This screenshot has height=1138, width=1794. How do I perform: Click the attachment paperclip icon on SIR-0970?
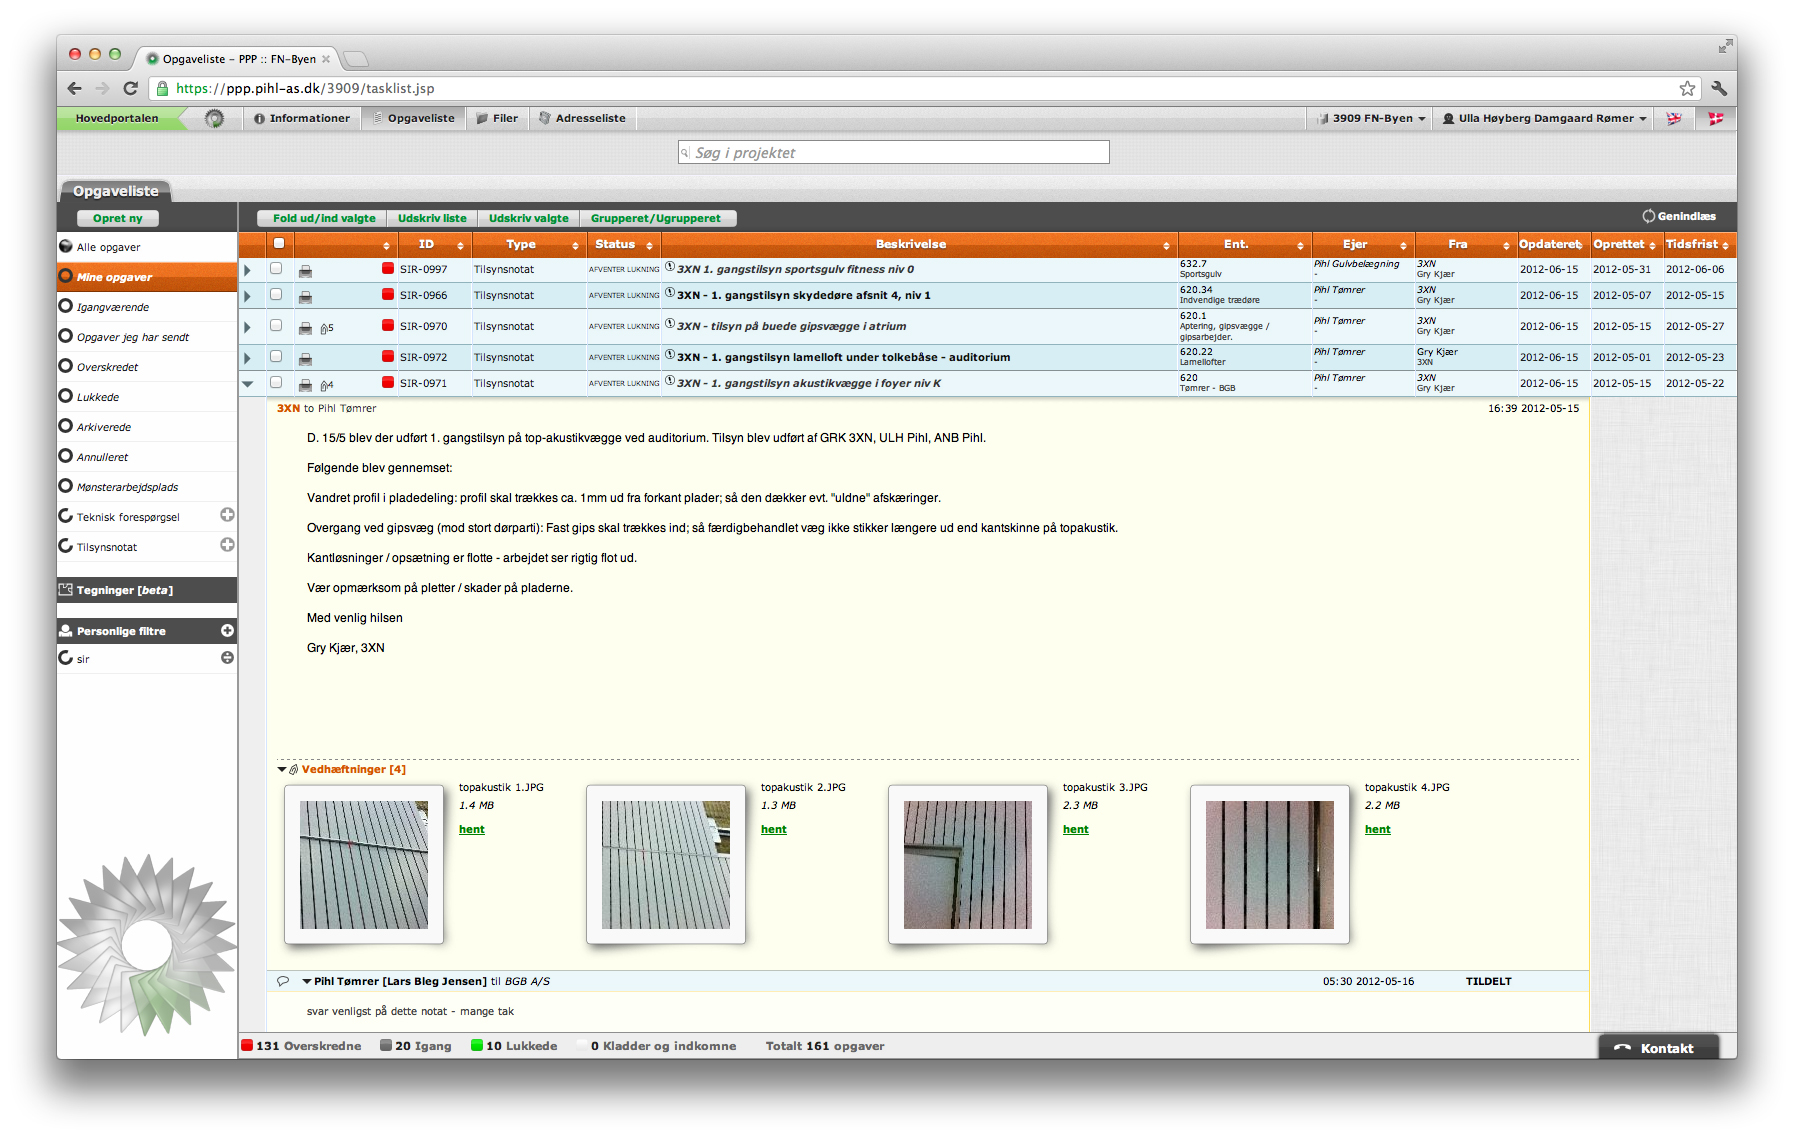click(325, 328)
